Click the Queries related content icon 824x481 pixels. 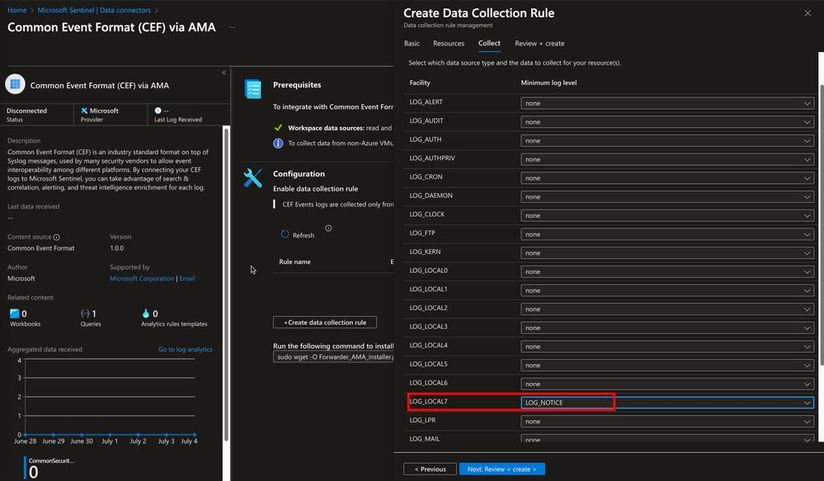click(85, 313)
